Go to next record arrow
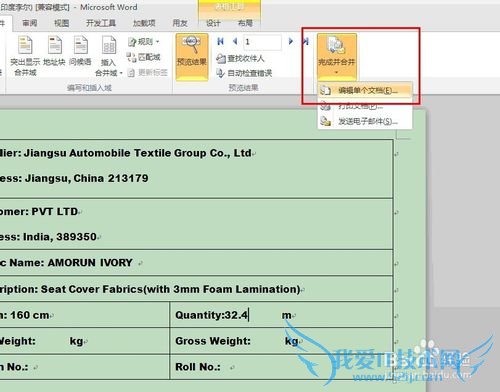The width and height of the screenshot is (500, 392). coord(291,41)
